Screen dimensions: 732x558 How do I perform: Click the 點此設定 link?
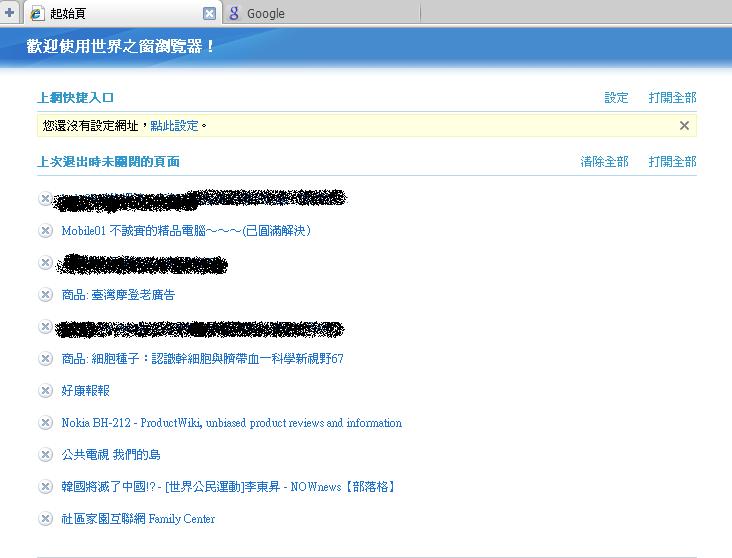(174, 126)
